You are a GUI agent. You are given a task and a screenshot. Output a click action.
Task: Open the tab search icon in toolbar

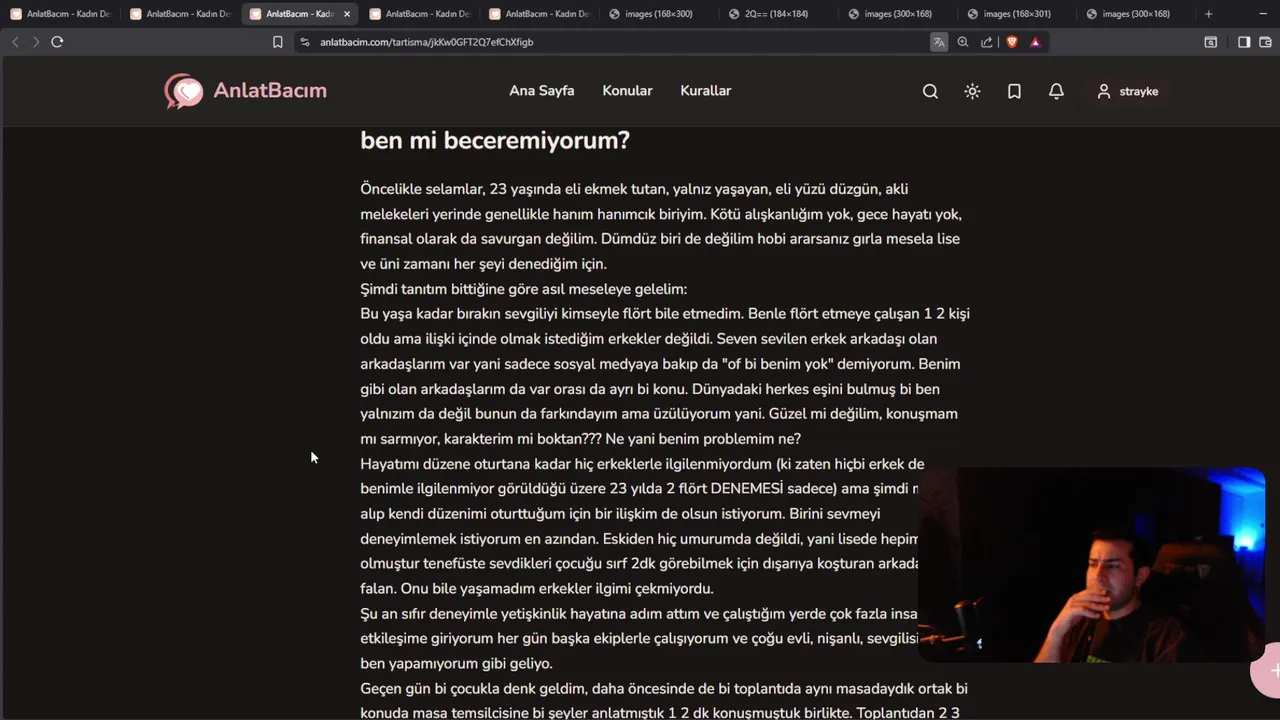(x=1211, y=42)
